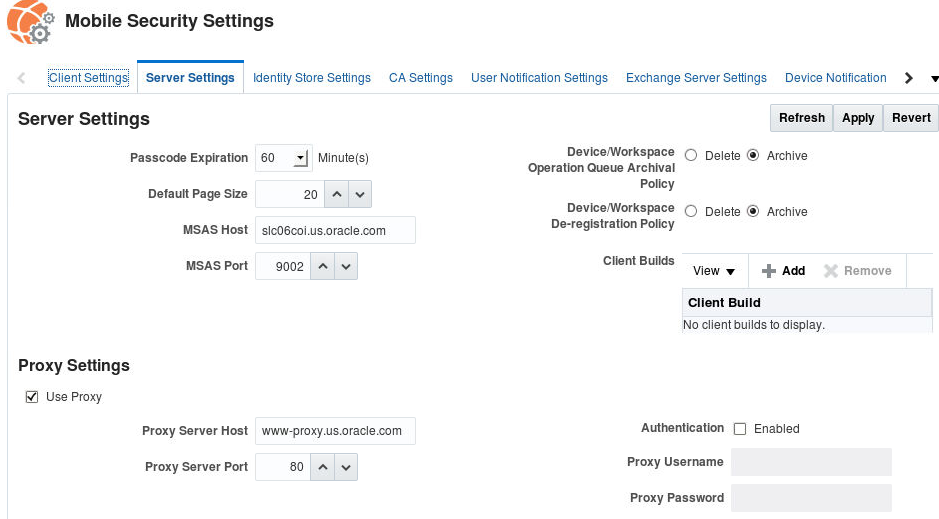Decrease Proxy Server Port with down arrow
The image size is (939, 519).
(x=345, y=467)
